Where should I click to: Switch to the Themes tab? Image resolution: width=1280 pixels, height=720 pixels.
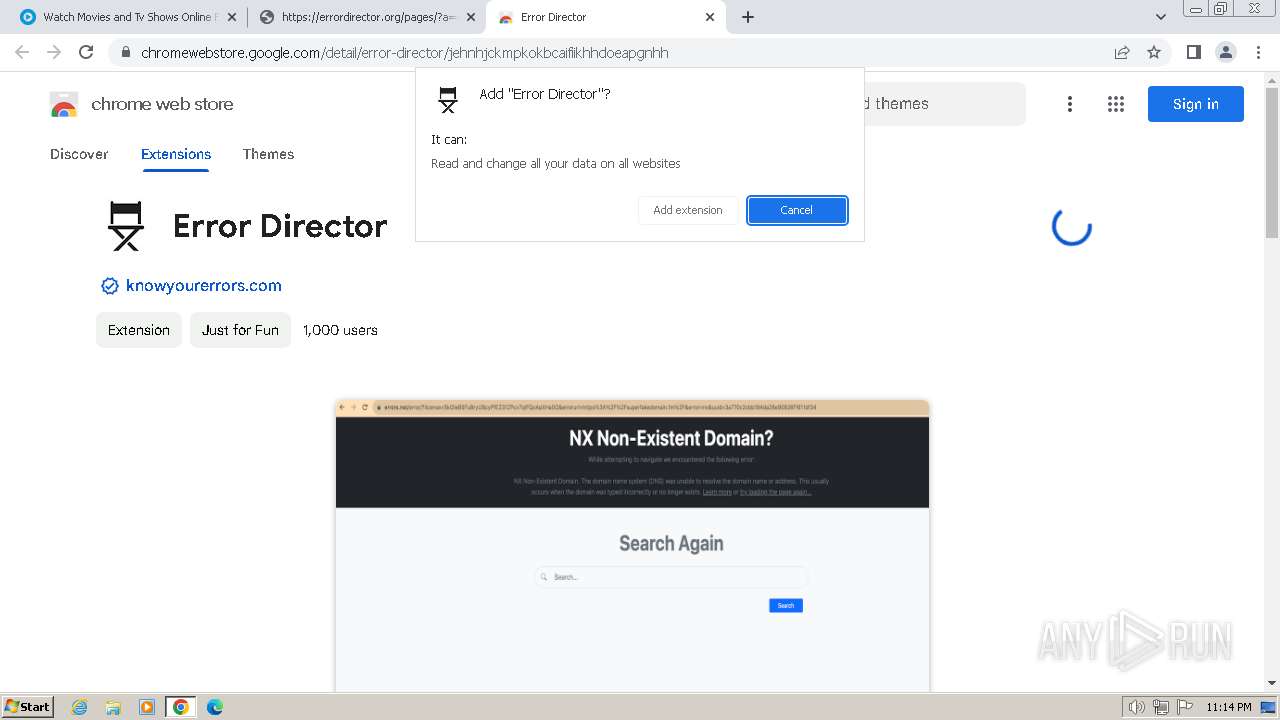pyautogui.click(x=268, y=154)
